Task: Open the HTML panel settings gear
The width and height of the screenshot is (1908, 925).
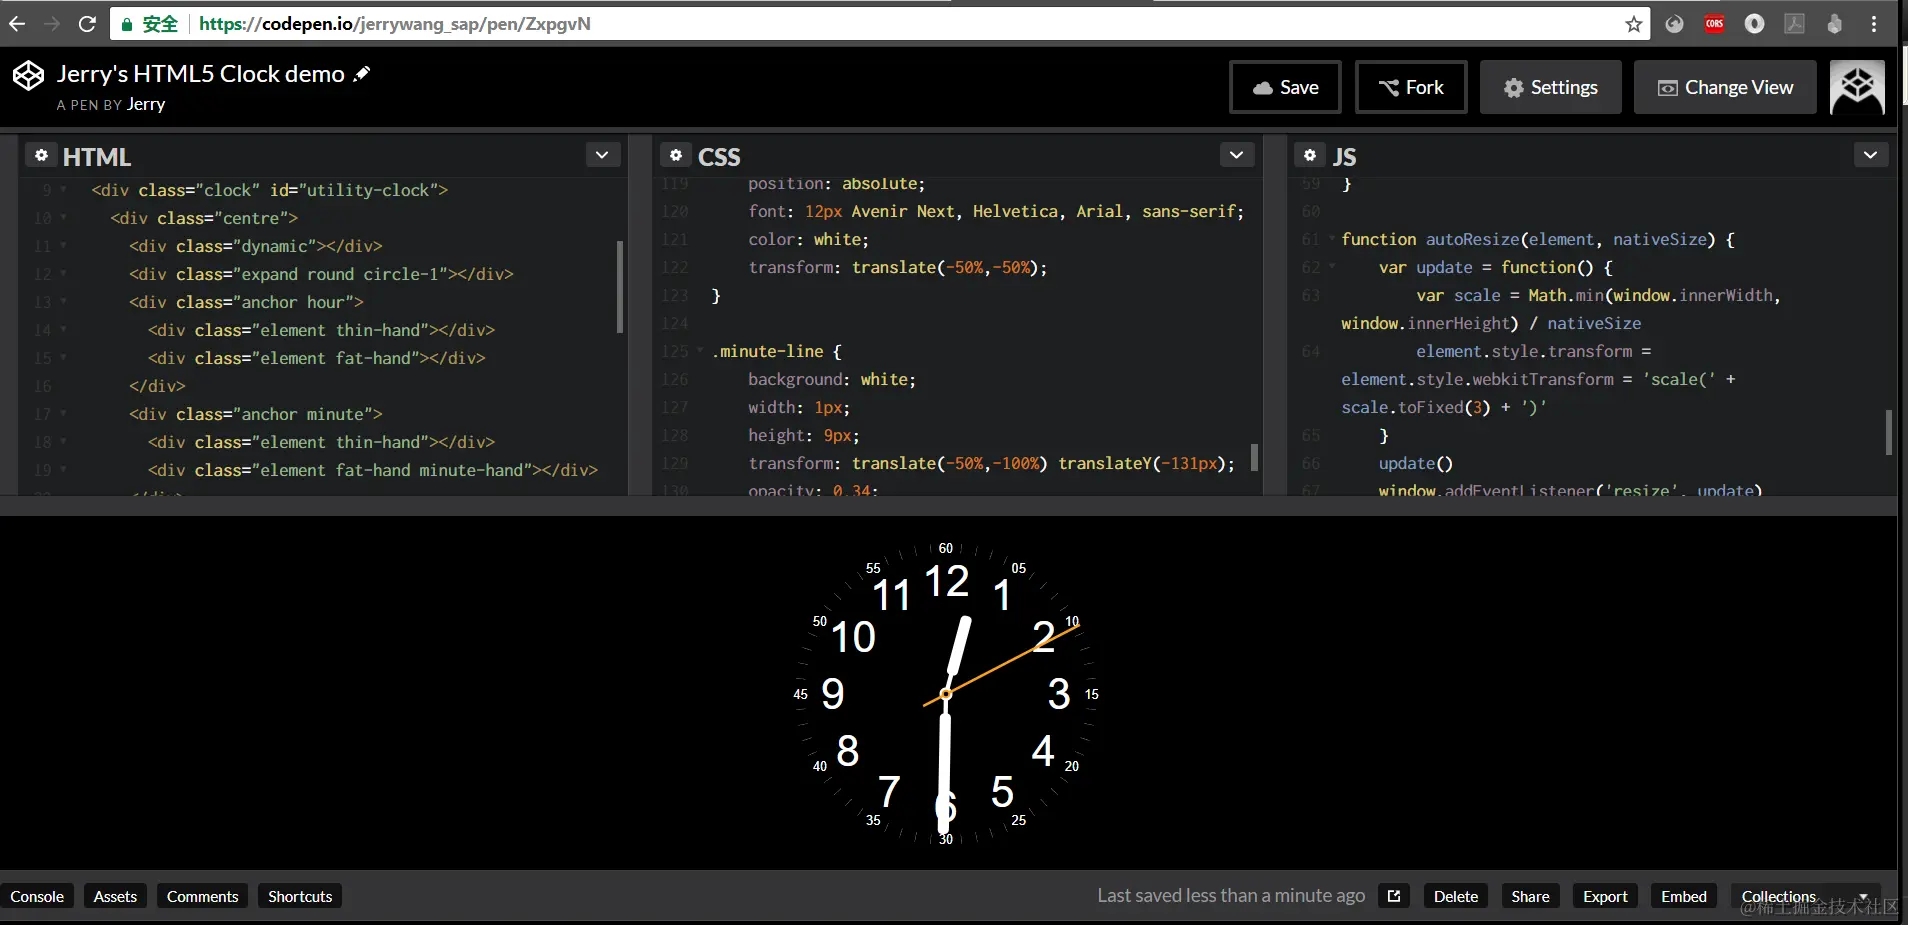Action: [x=43, y=155]
